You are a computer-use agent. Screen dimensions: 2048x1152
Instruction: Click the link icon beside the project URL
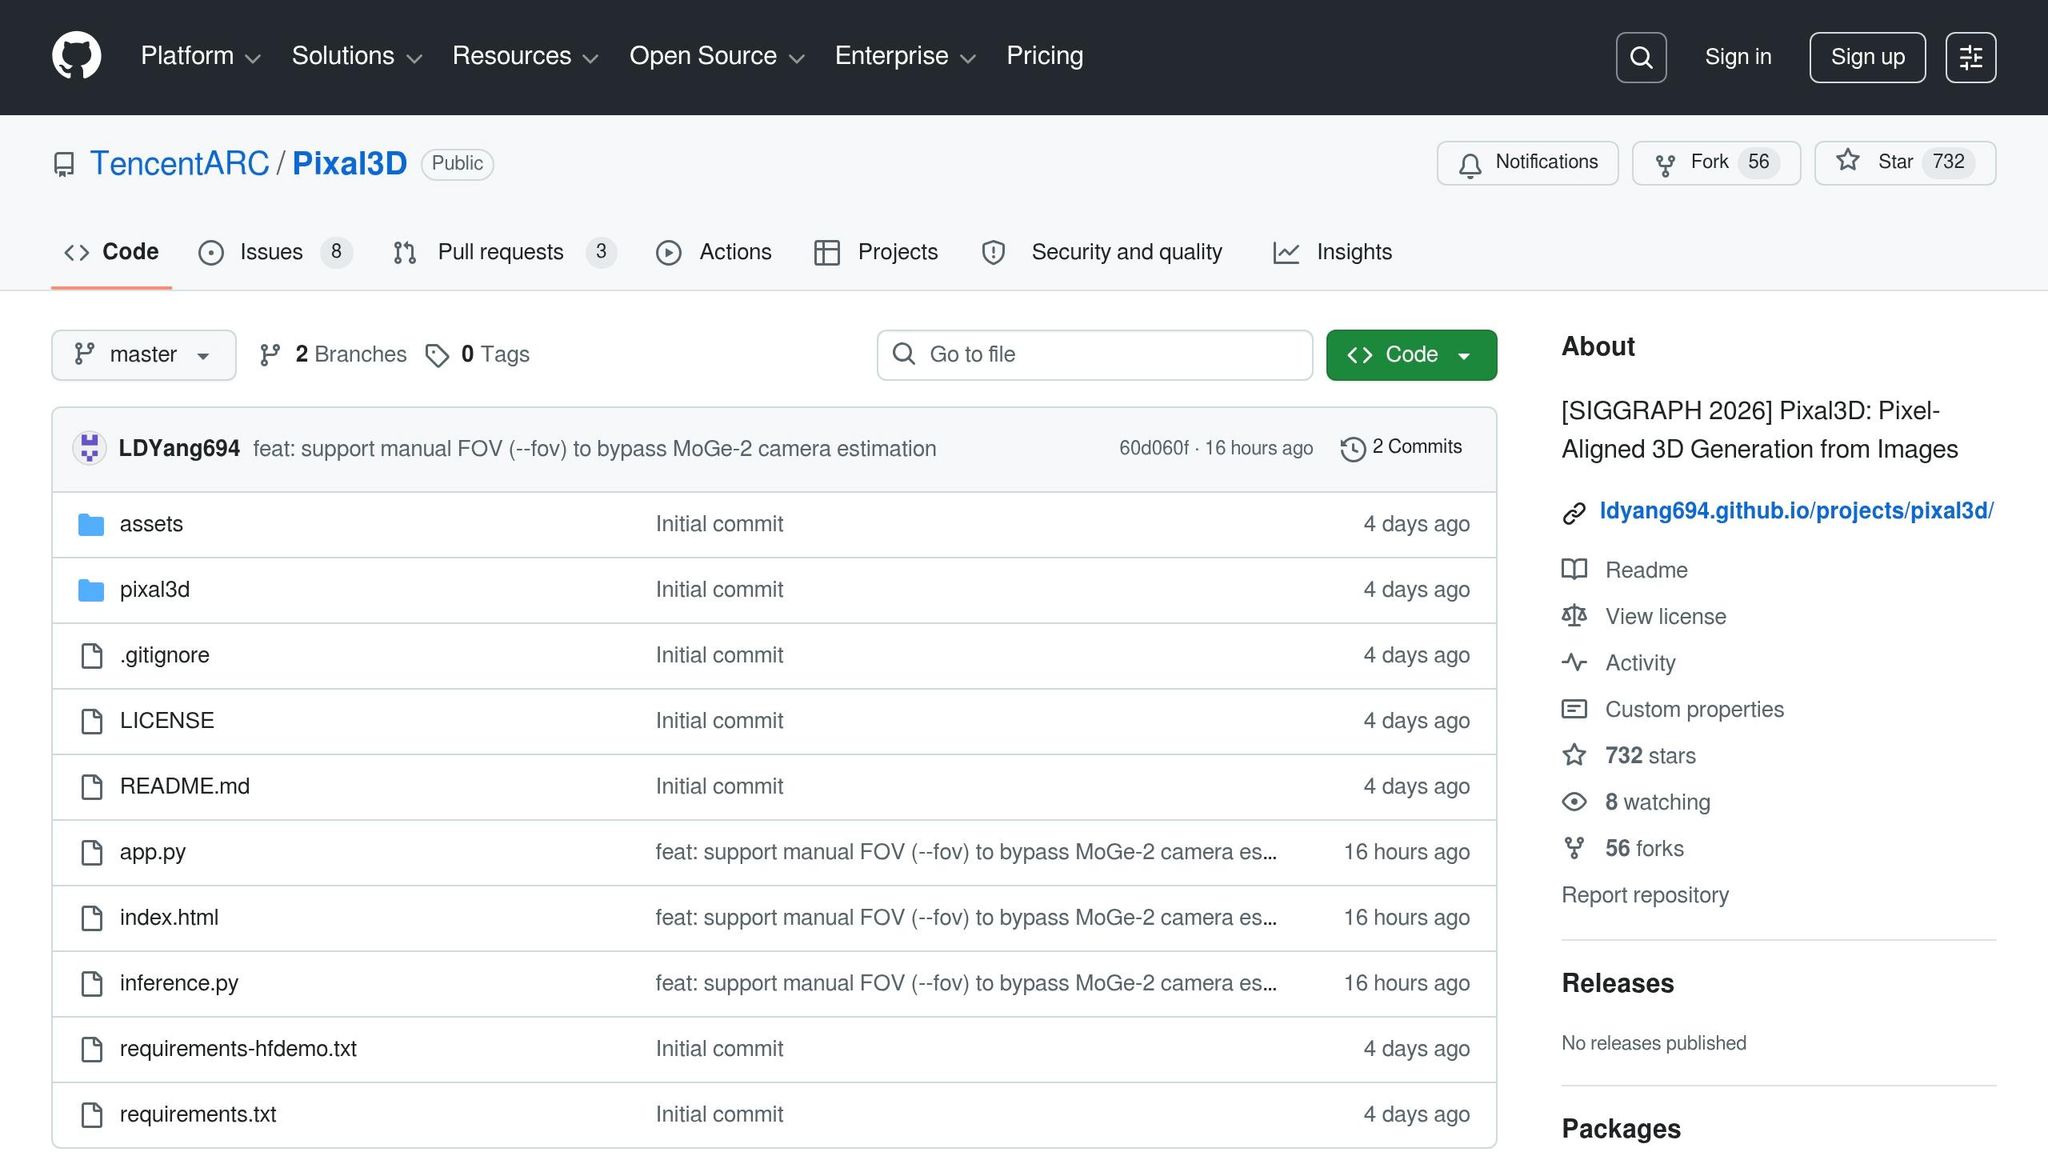click(x=1574, y=513)
